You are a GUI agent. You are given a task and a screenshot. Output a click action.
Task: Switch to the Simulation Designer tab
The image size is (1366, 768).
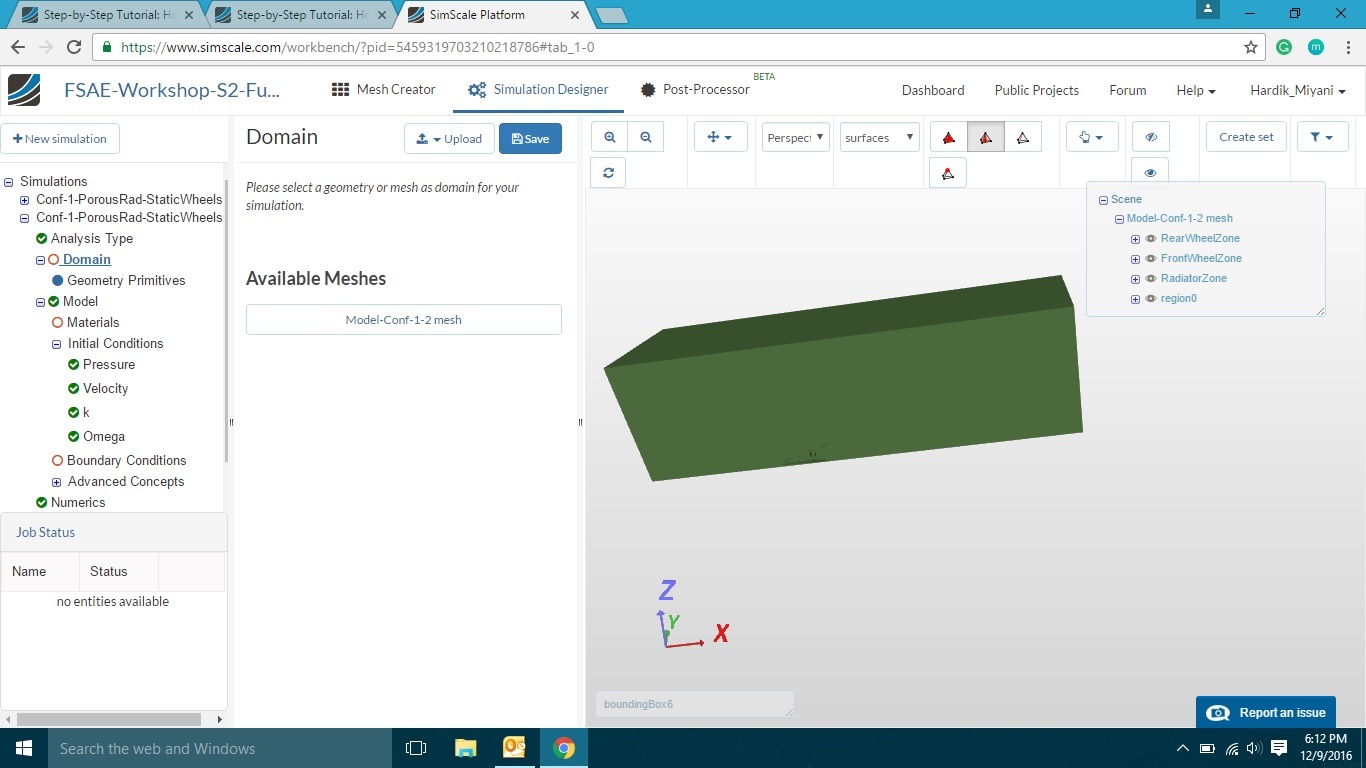pyautogui.click(x=538, y=89)
